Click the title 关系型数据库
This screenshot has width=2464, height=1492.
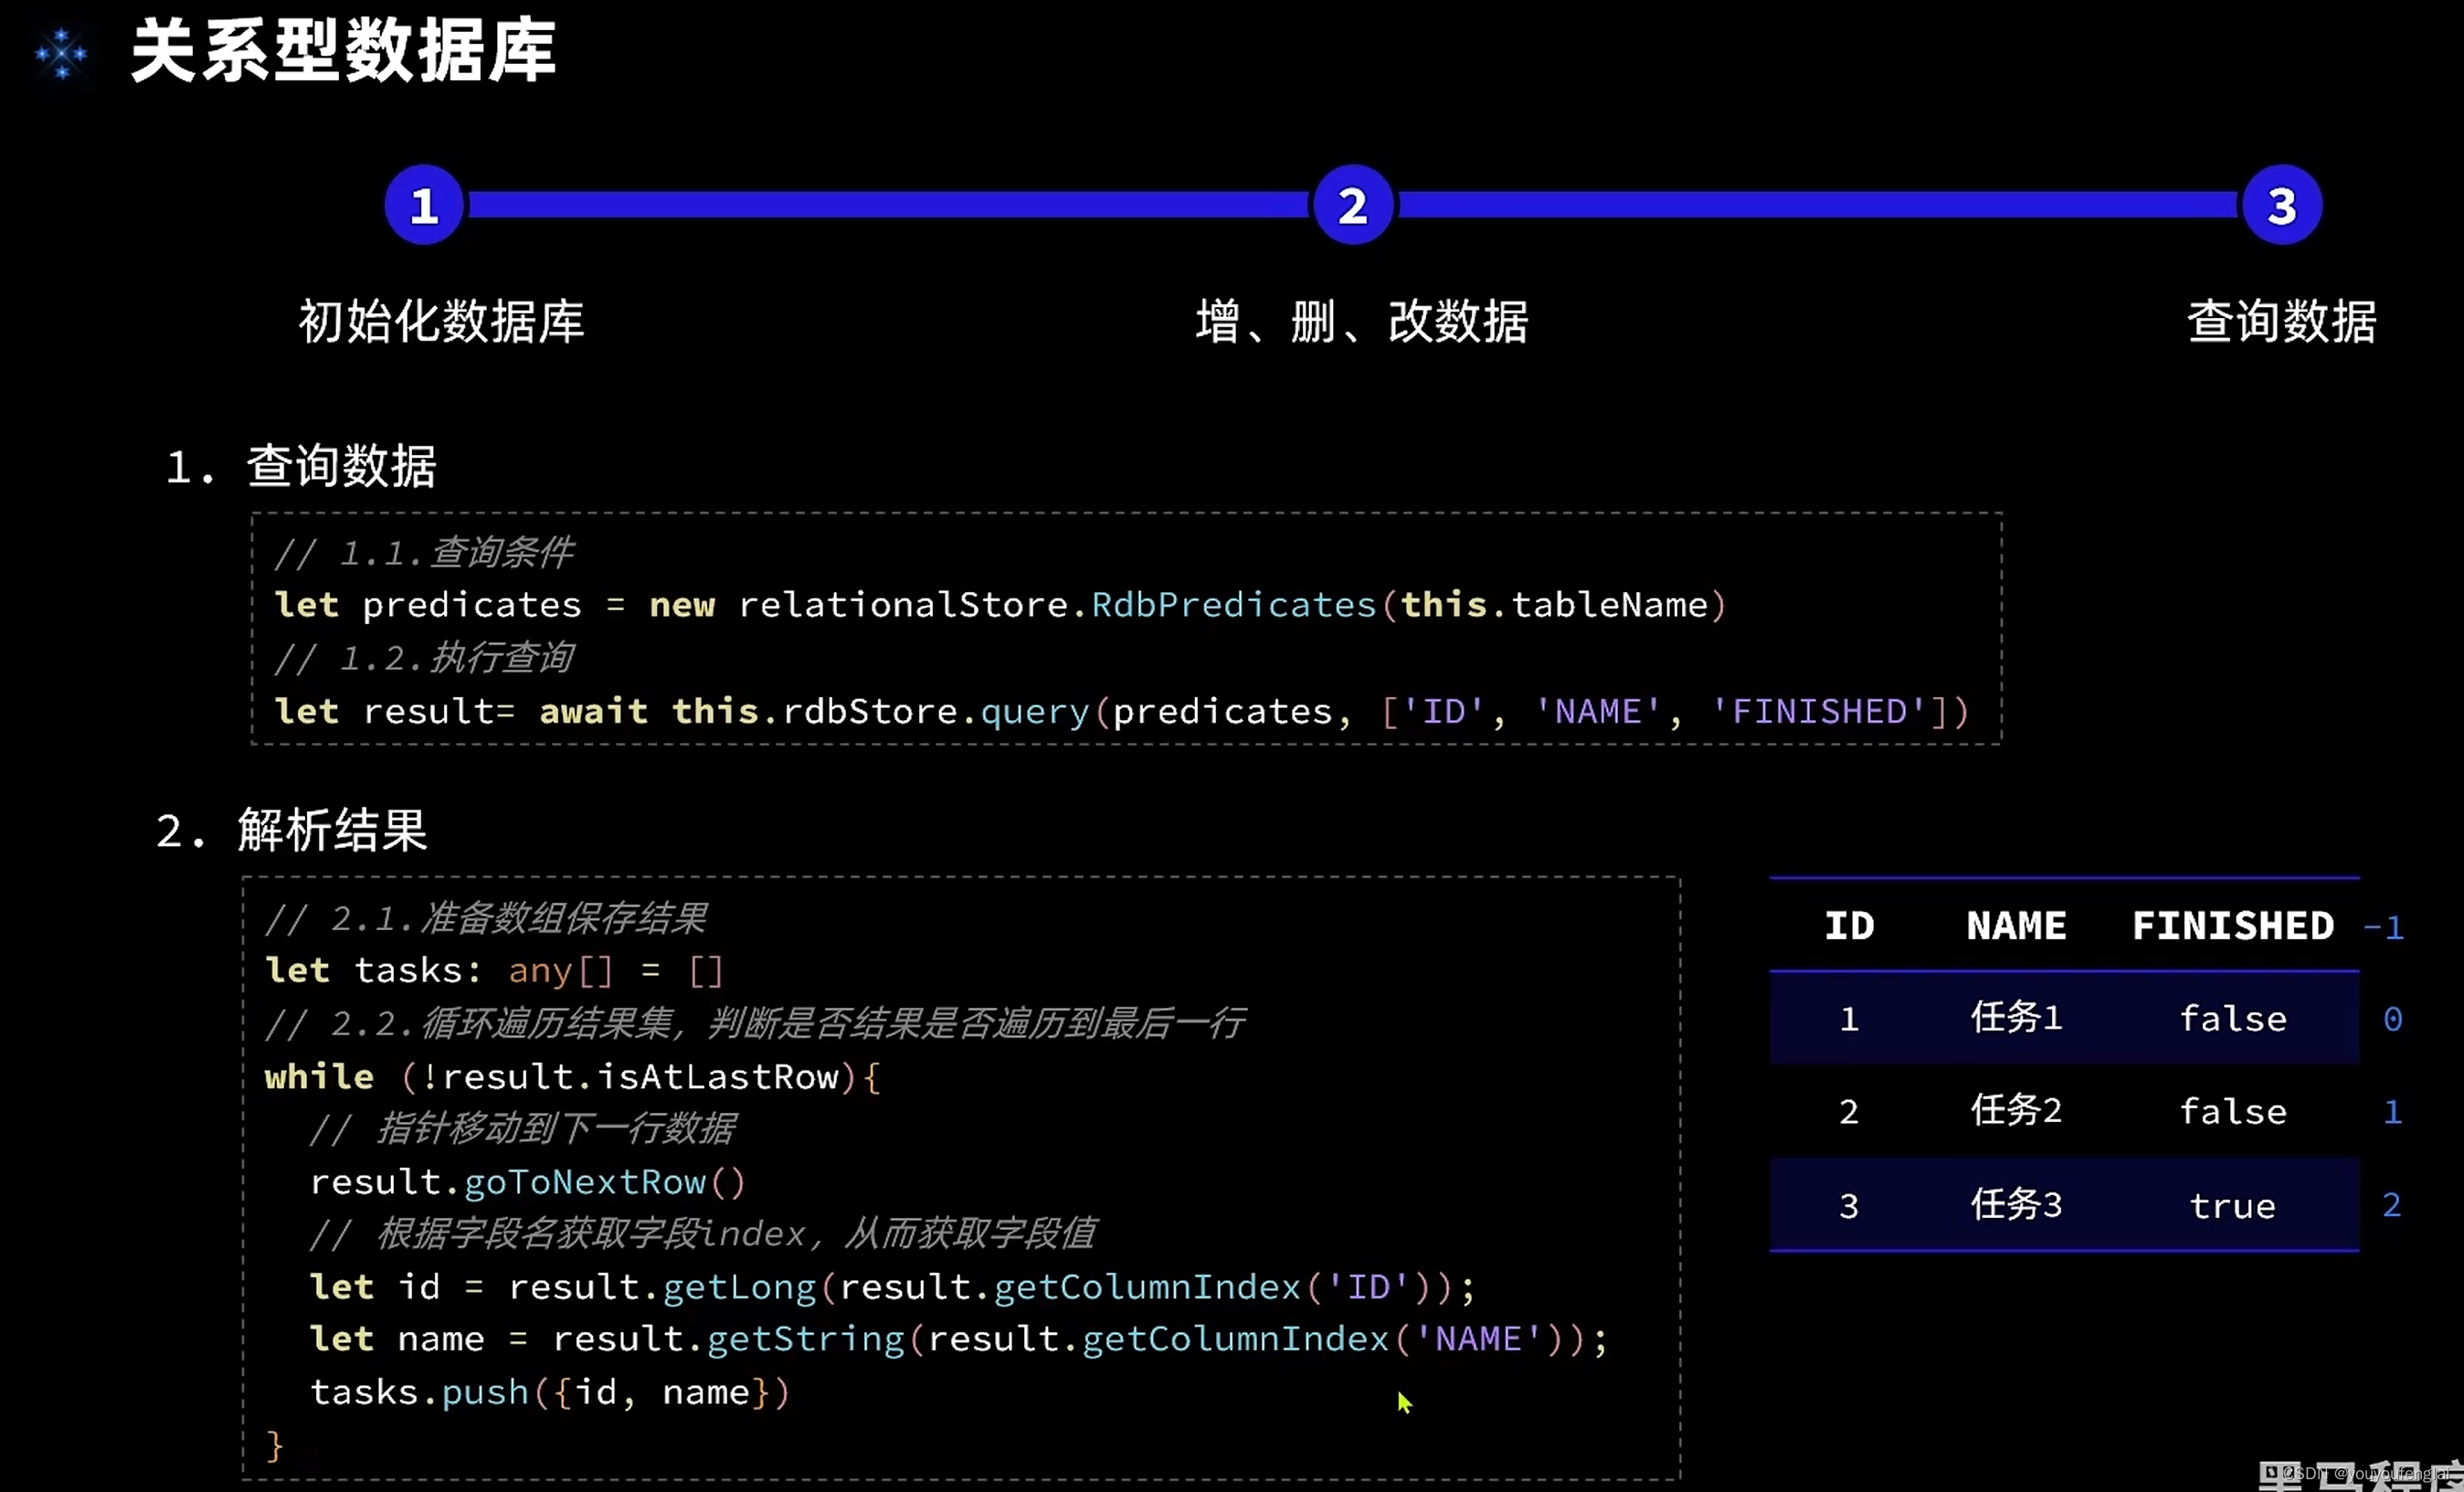(x=344, y=50)
